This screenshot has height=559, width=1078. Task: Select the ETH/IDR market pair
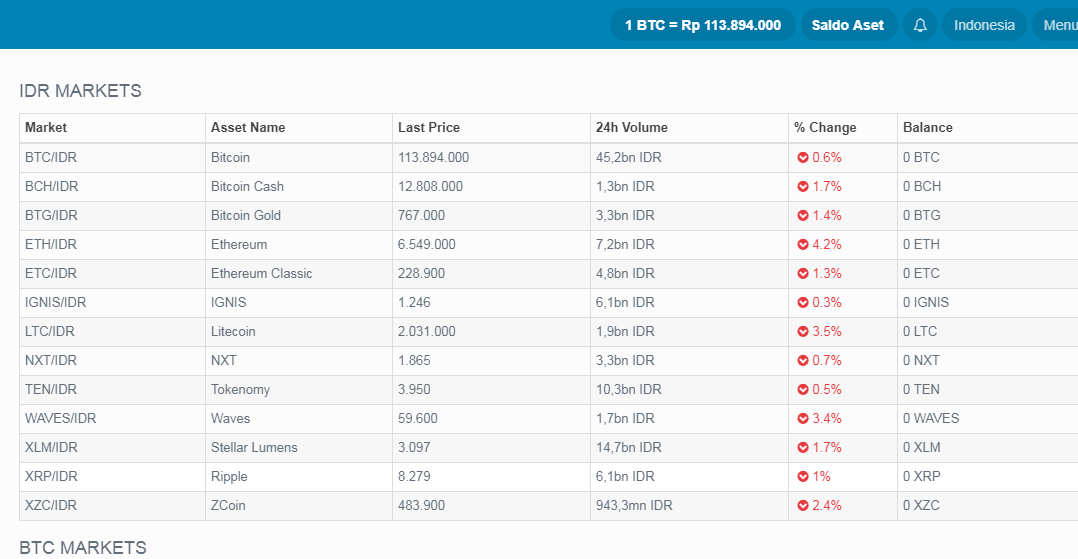pyautogui.click(x=50, y=245)
